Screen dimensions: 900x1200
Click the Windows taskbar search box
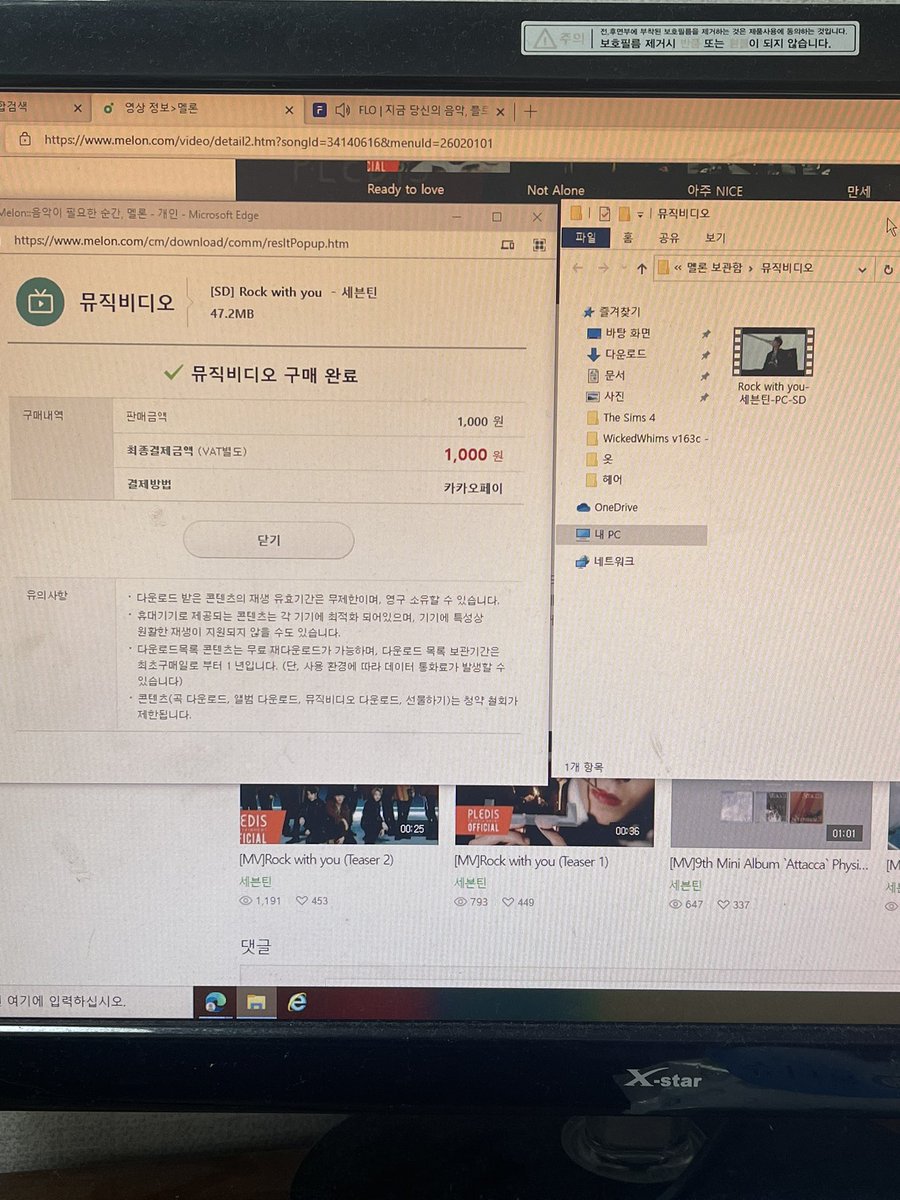pos(95,1000)
